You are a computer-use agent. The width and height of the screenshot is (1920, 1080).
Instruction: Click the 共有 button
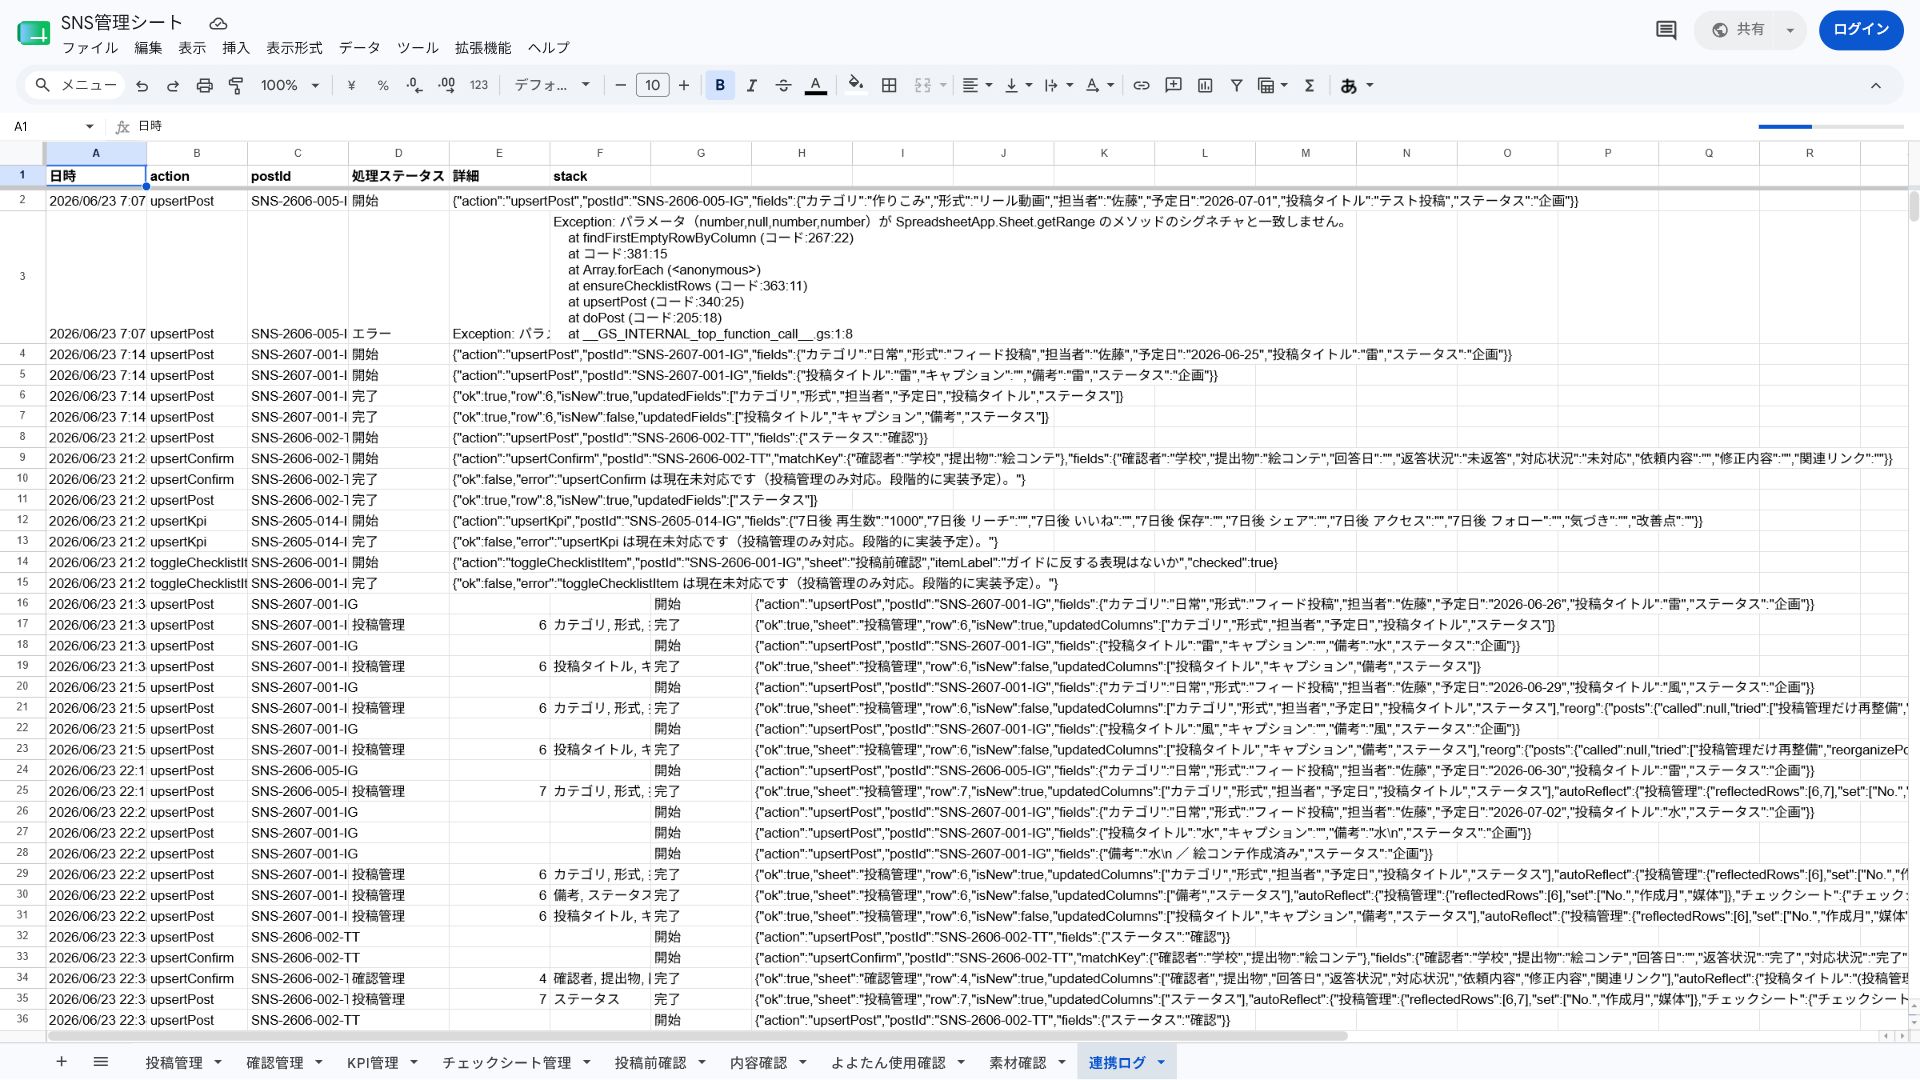click(x=1738, y=30)
